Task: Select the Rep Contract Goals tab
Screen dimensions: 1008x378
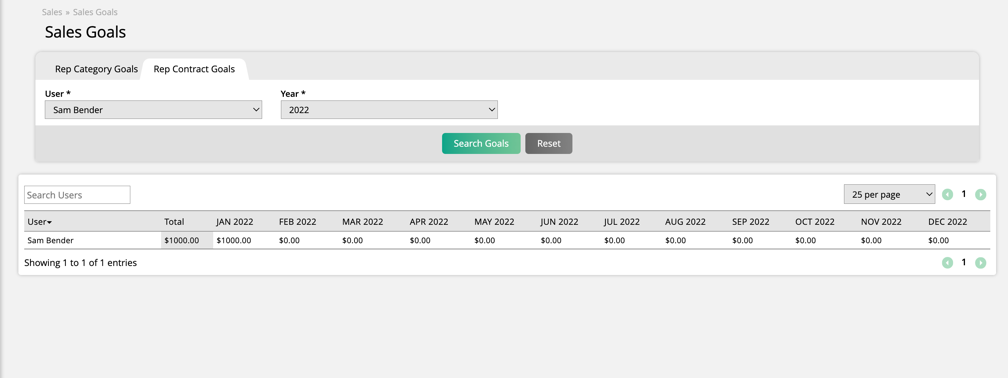Action: point(194,69)
